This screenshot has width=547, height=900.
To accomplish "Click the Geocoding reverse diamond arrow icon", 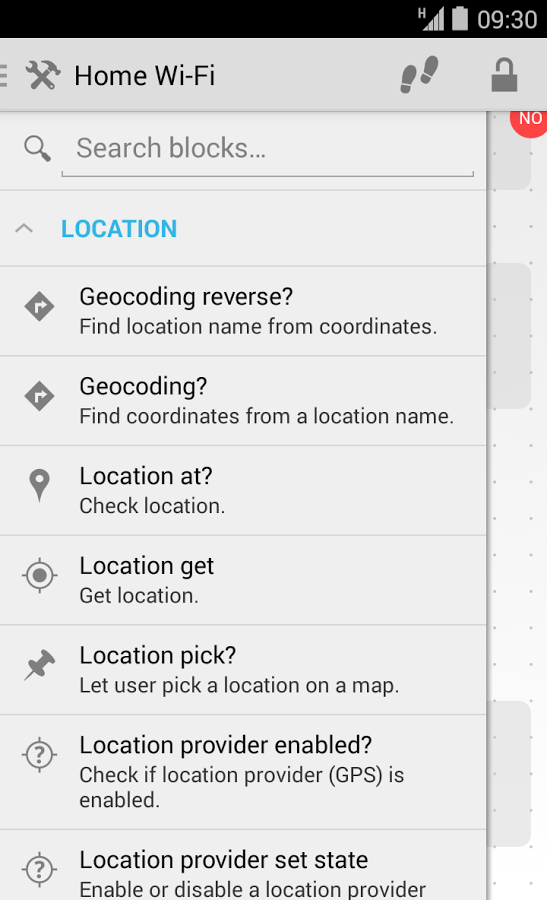I will click(x=40, y=307).
